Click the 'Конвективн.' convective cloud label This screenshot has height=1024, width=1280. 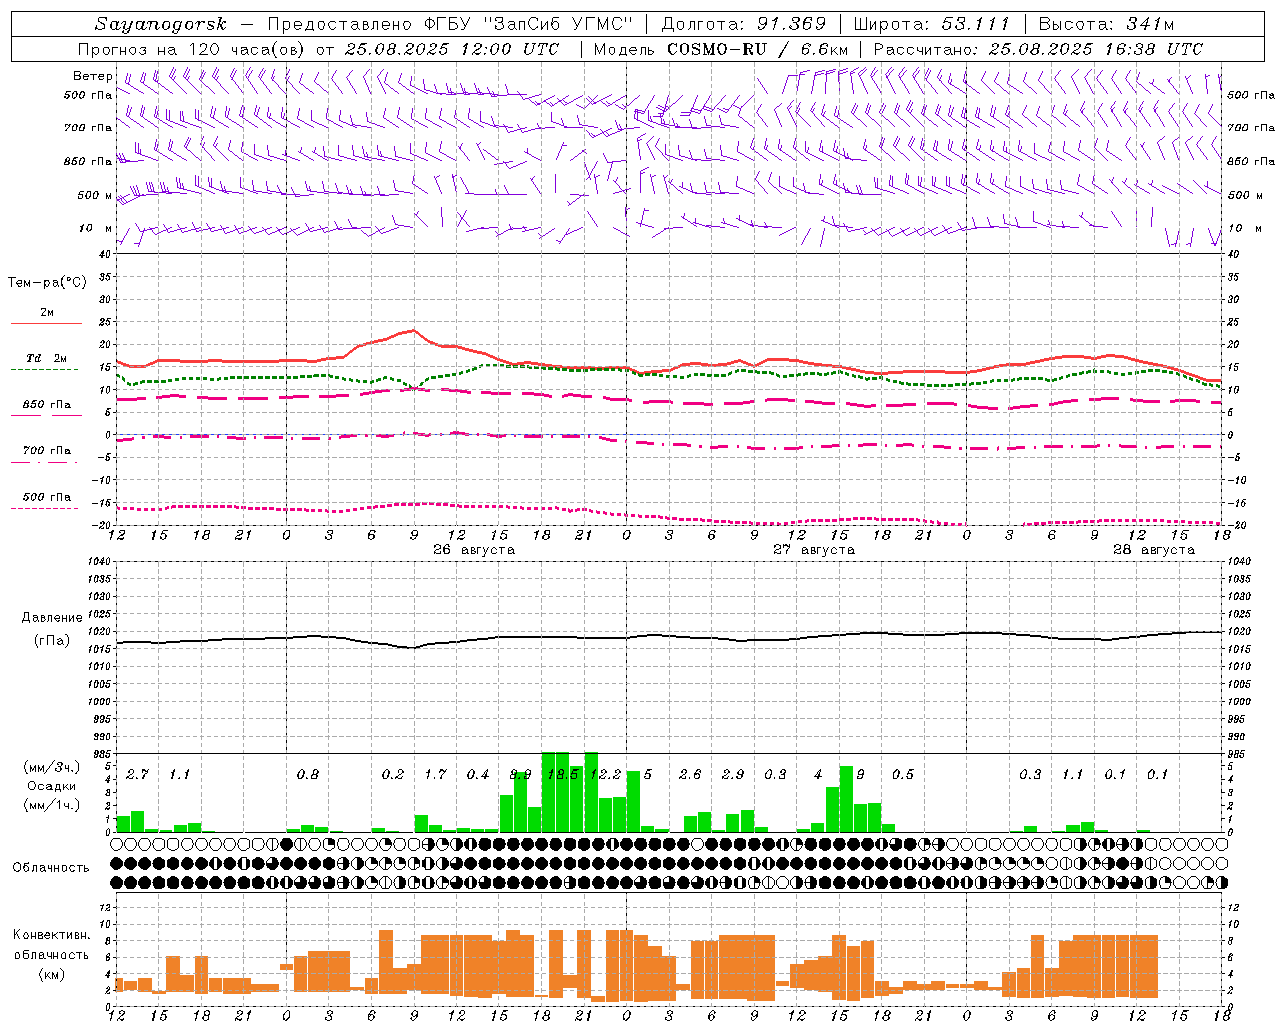pyautogui.click(x=51, y=935)
